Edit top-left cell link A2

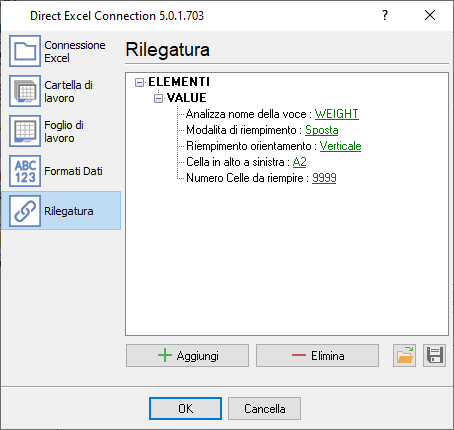[x=299, y=162]
